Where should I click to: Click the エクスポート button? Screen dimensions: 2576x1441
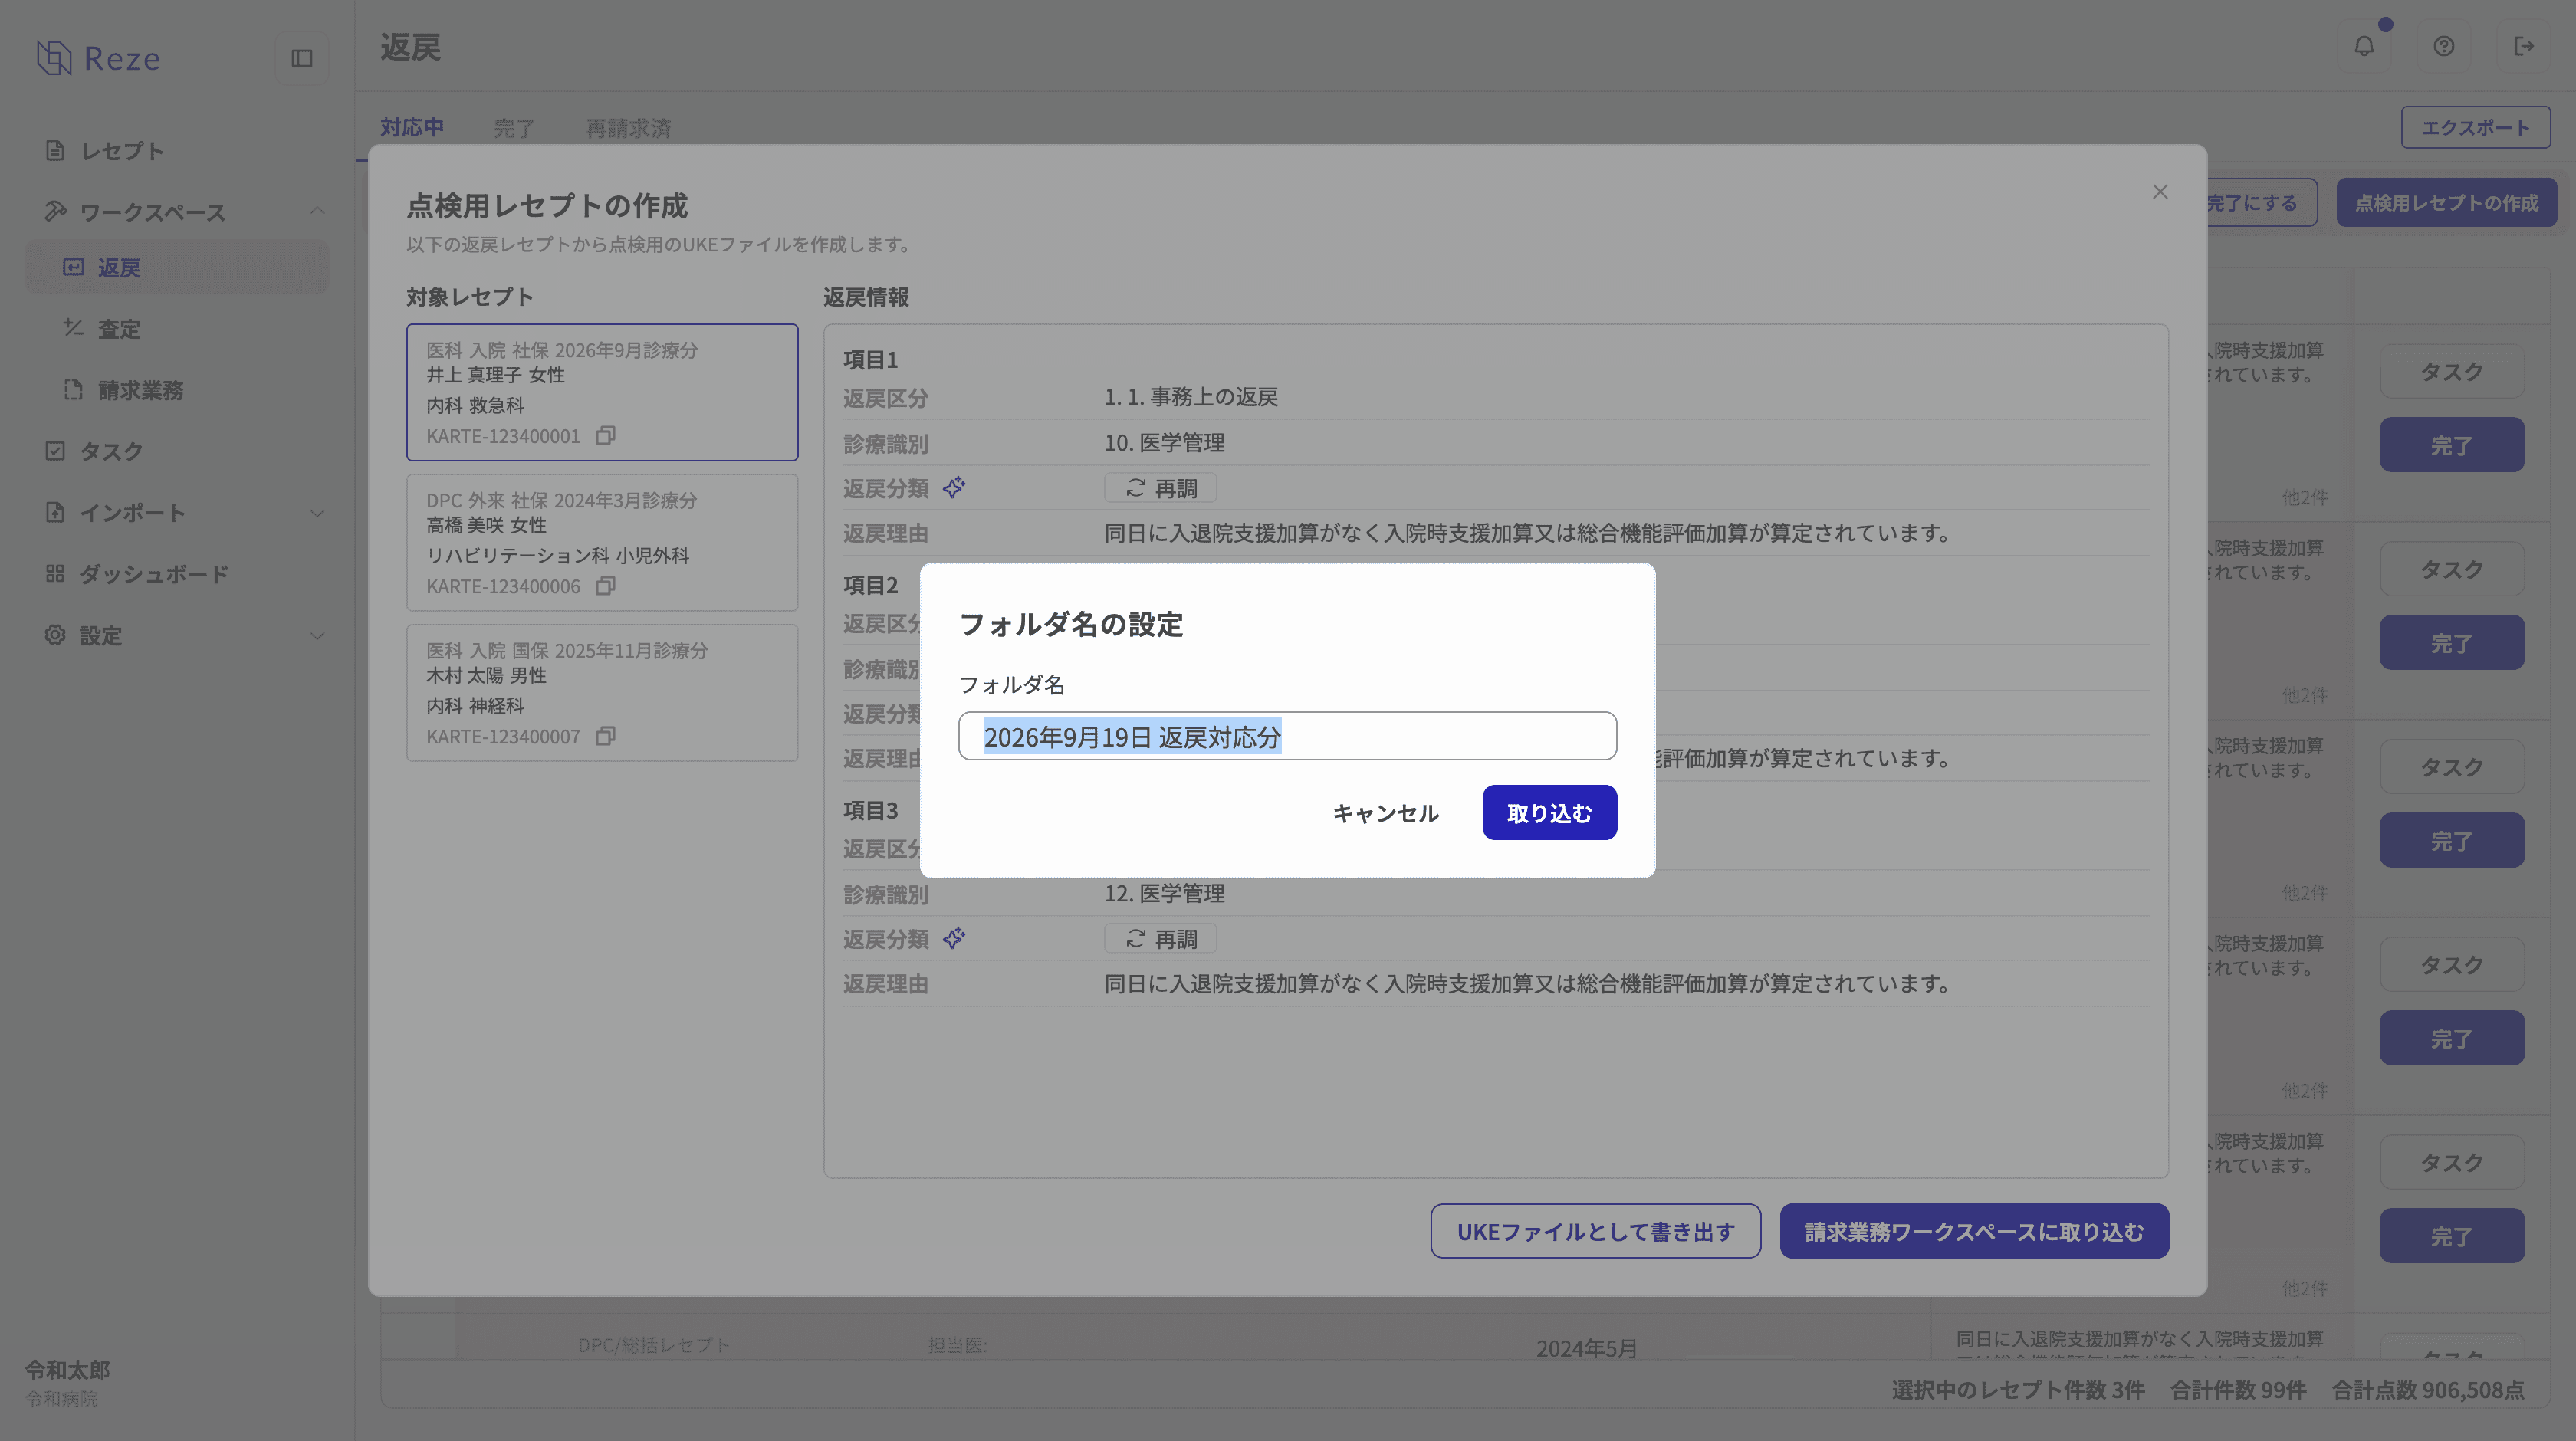2475,128
